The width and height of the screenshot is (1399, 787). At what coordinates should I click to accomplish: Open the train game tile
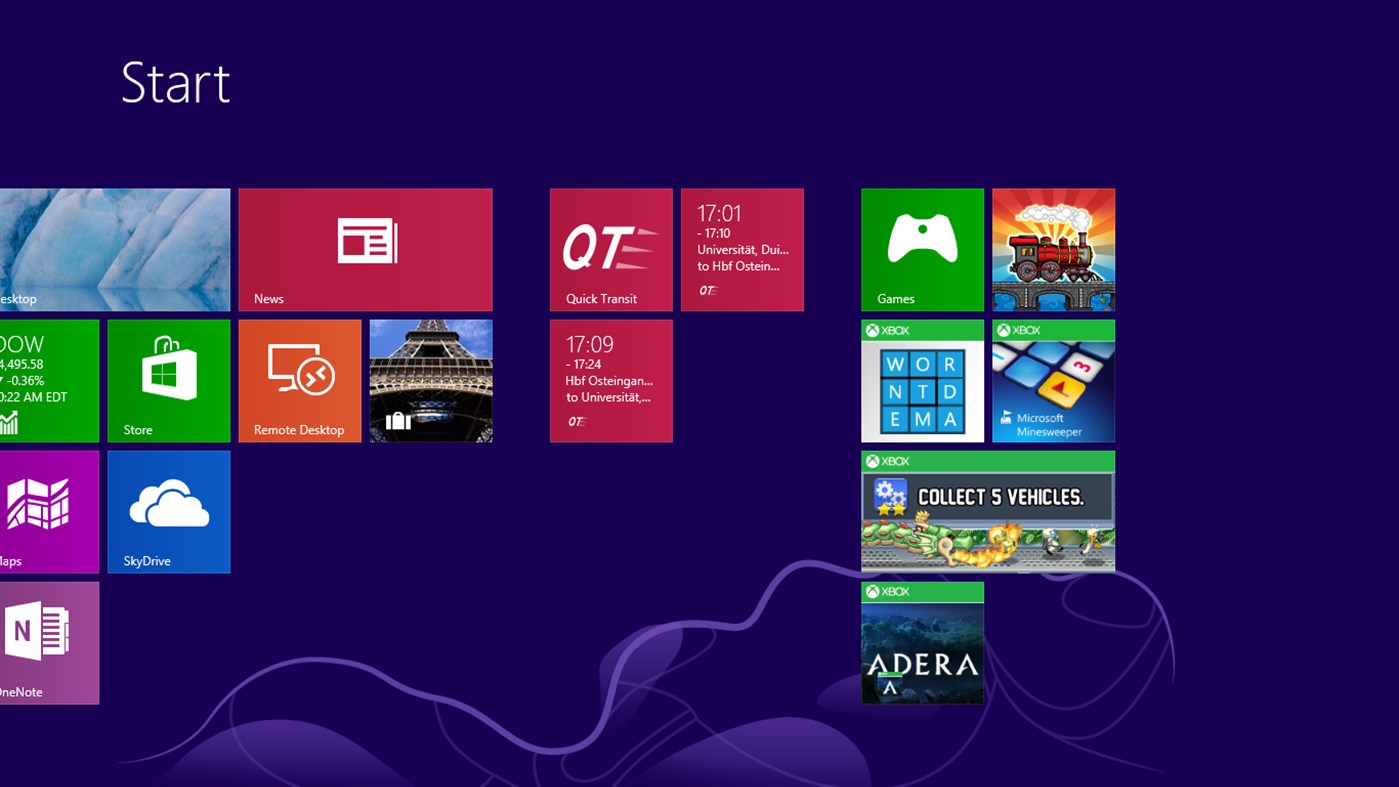[1052, 249]
